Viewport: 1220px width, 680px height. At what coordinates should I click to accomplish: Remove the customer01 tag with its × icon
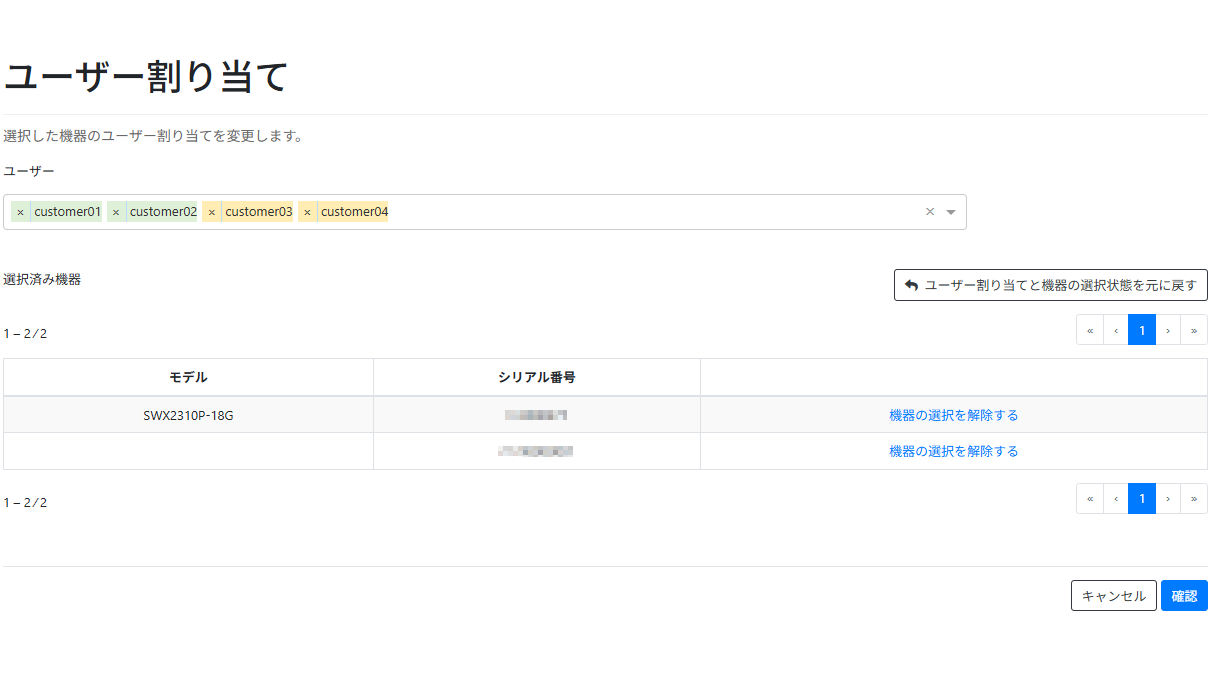pyautogui.click(x=20, y=211)
